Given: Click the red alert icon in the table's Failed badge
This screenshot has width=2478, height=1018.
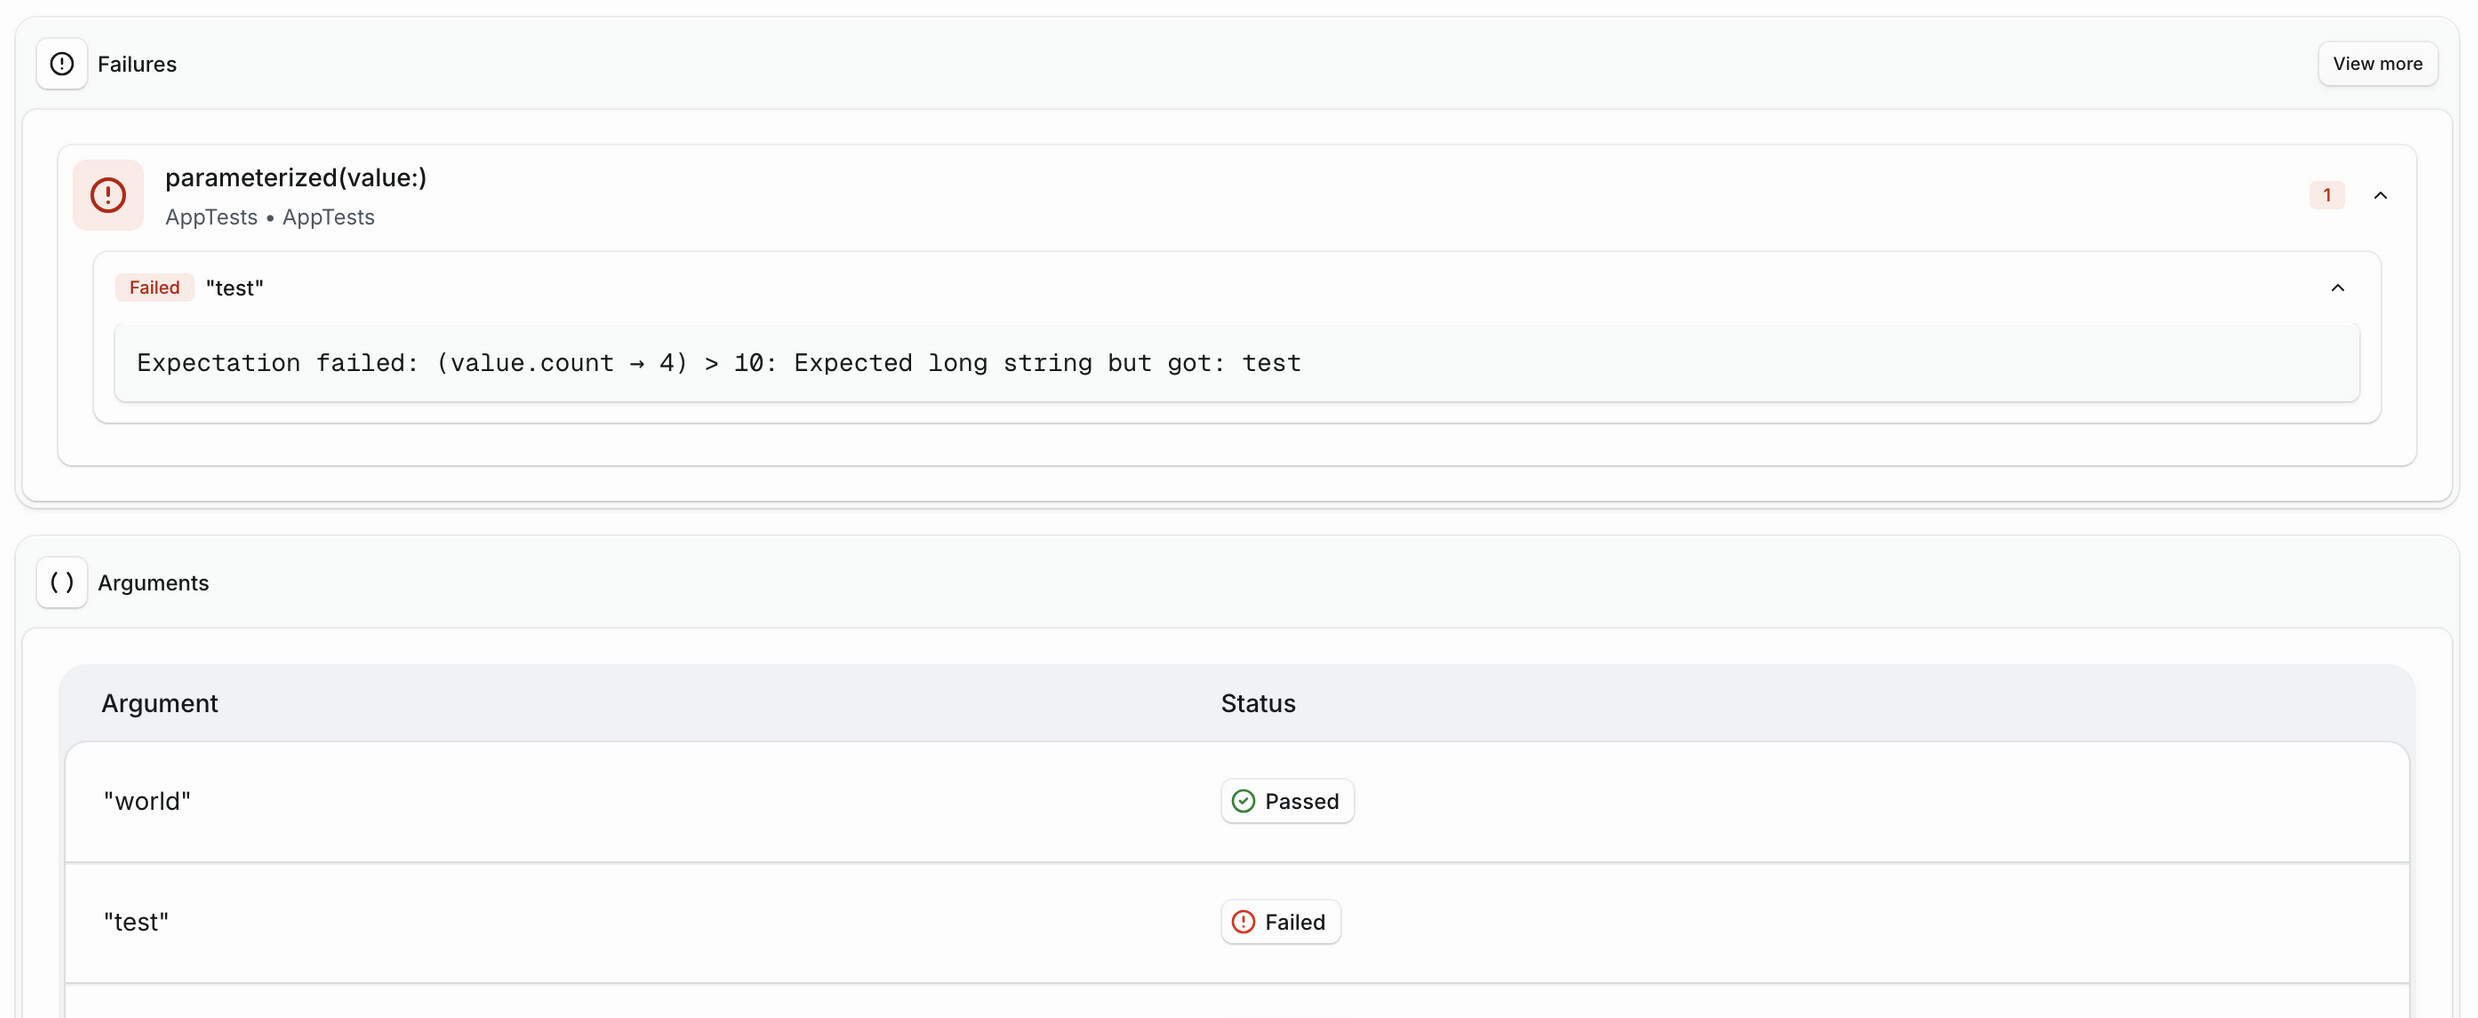Looking at the screenshot, I should coord(1243,922).
